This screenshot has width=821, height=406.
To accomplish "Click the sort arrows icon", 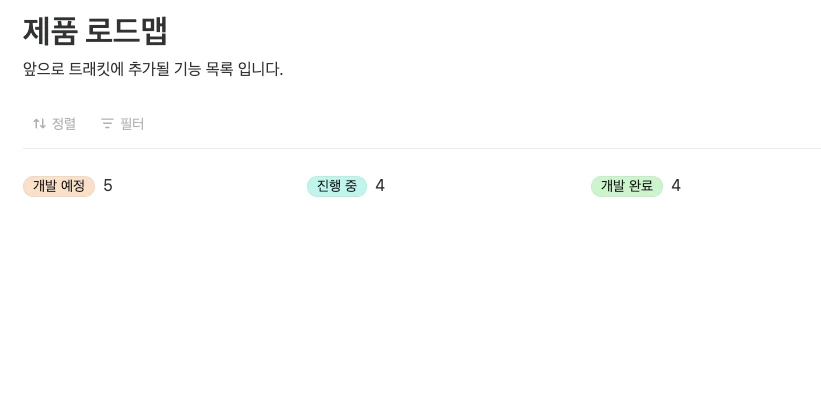I will (39, 124).
